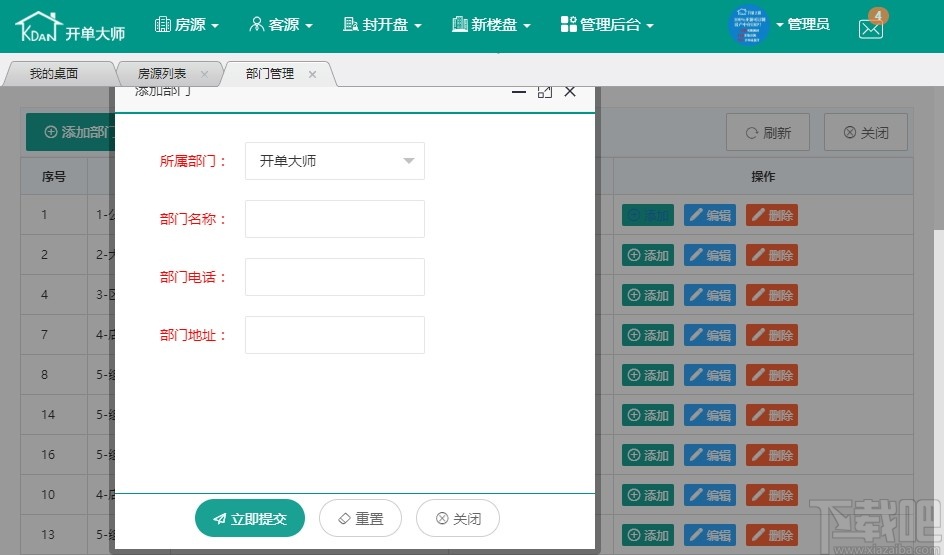
Task: Switch to the 我的桌面 tab
Action: [x=54, y=74]
